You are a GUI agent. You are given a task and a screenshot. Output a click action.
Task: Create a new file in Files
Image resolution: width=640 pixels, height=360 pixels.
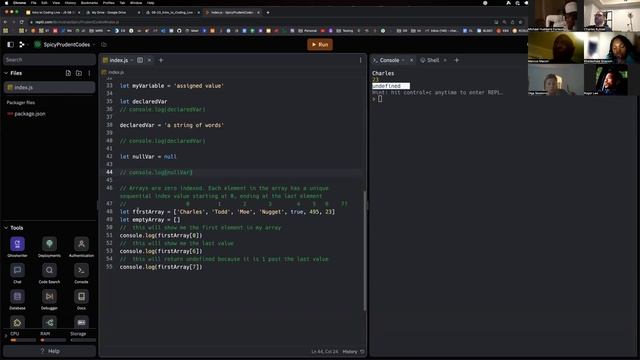pyautogui.click(x=68, y=73)
